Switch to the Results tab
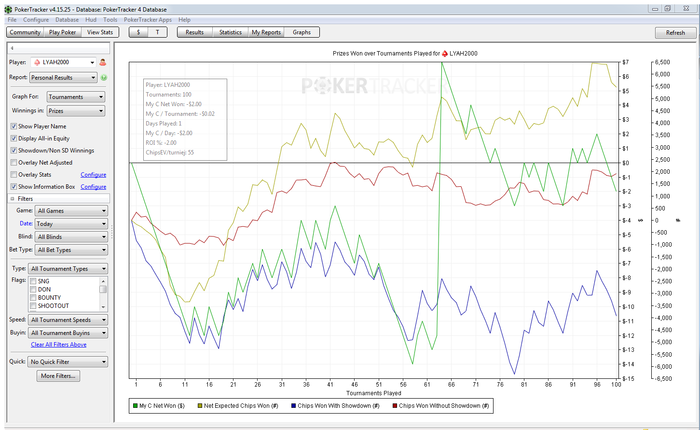The height and width of the screenshot is (430, 700). point(195,33)
